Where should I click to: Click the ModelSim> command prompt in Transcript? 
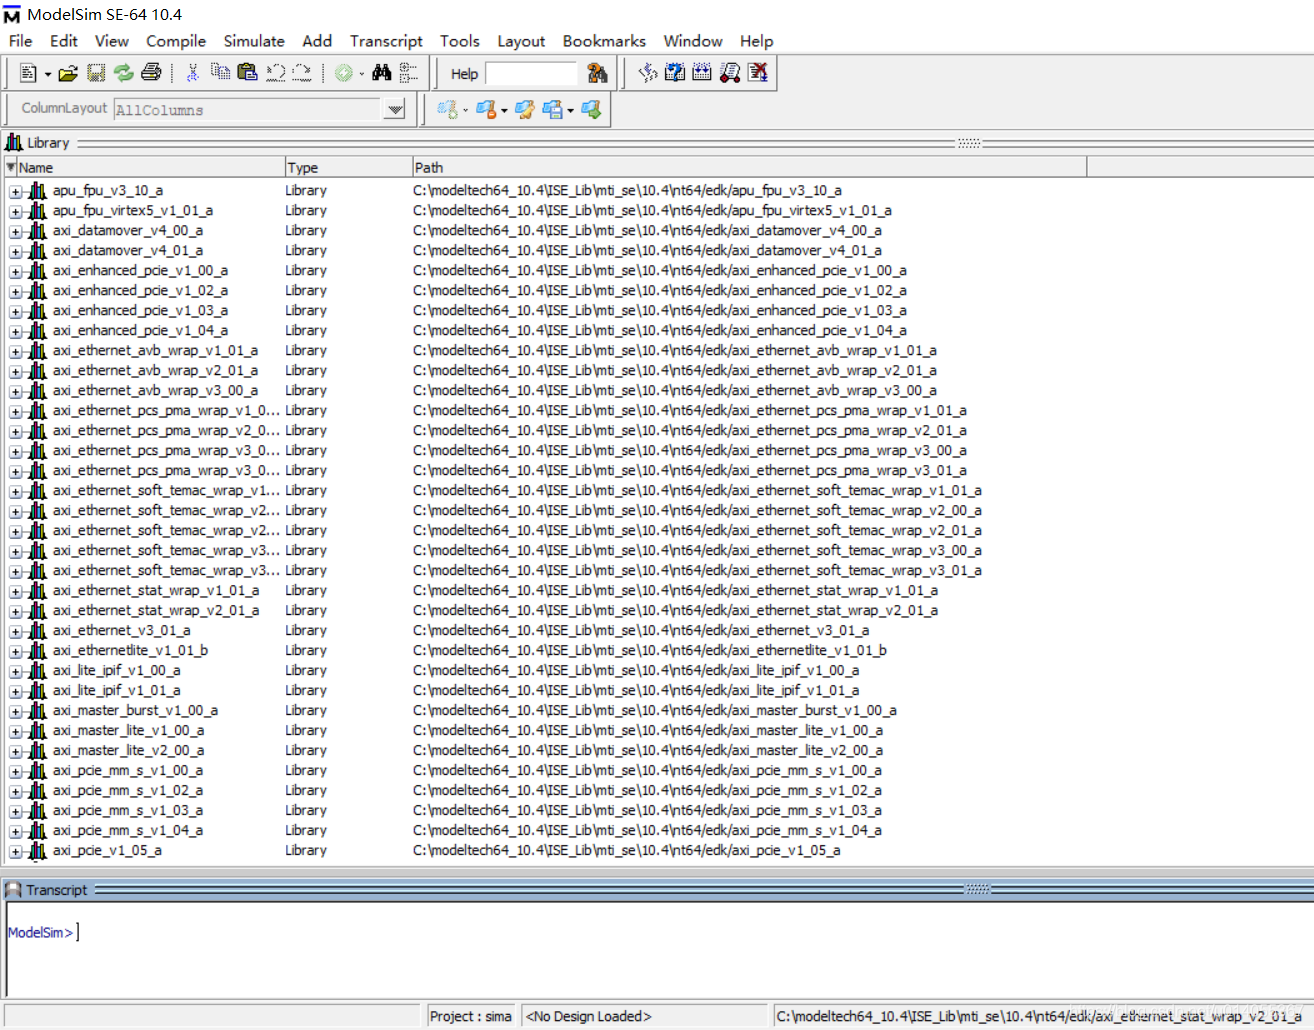point(41,932)
